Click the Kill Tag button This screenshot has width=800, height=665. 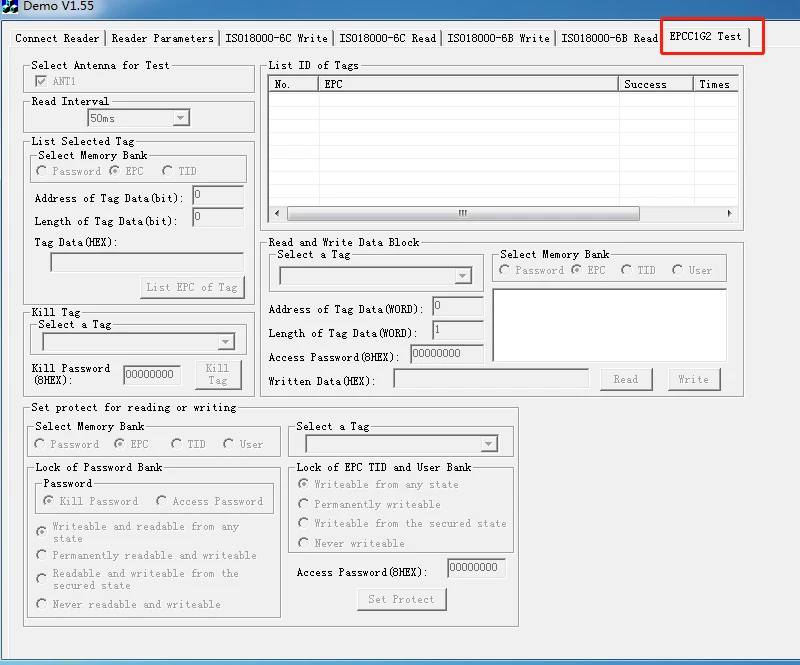pyautogui.click(x=218, y=375)
